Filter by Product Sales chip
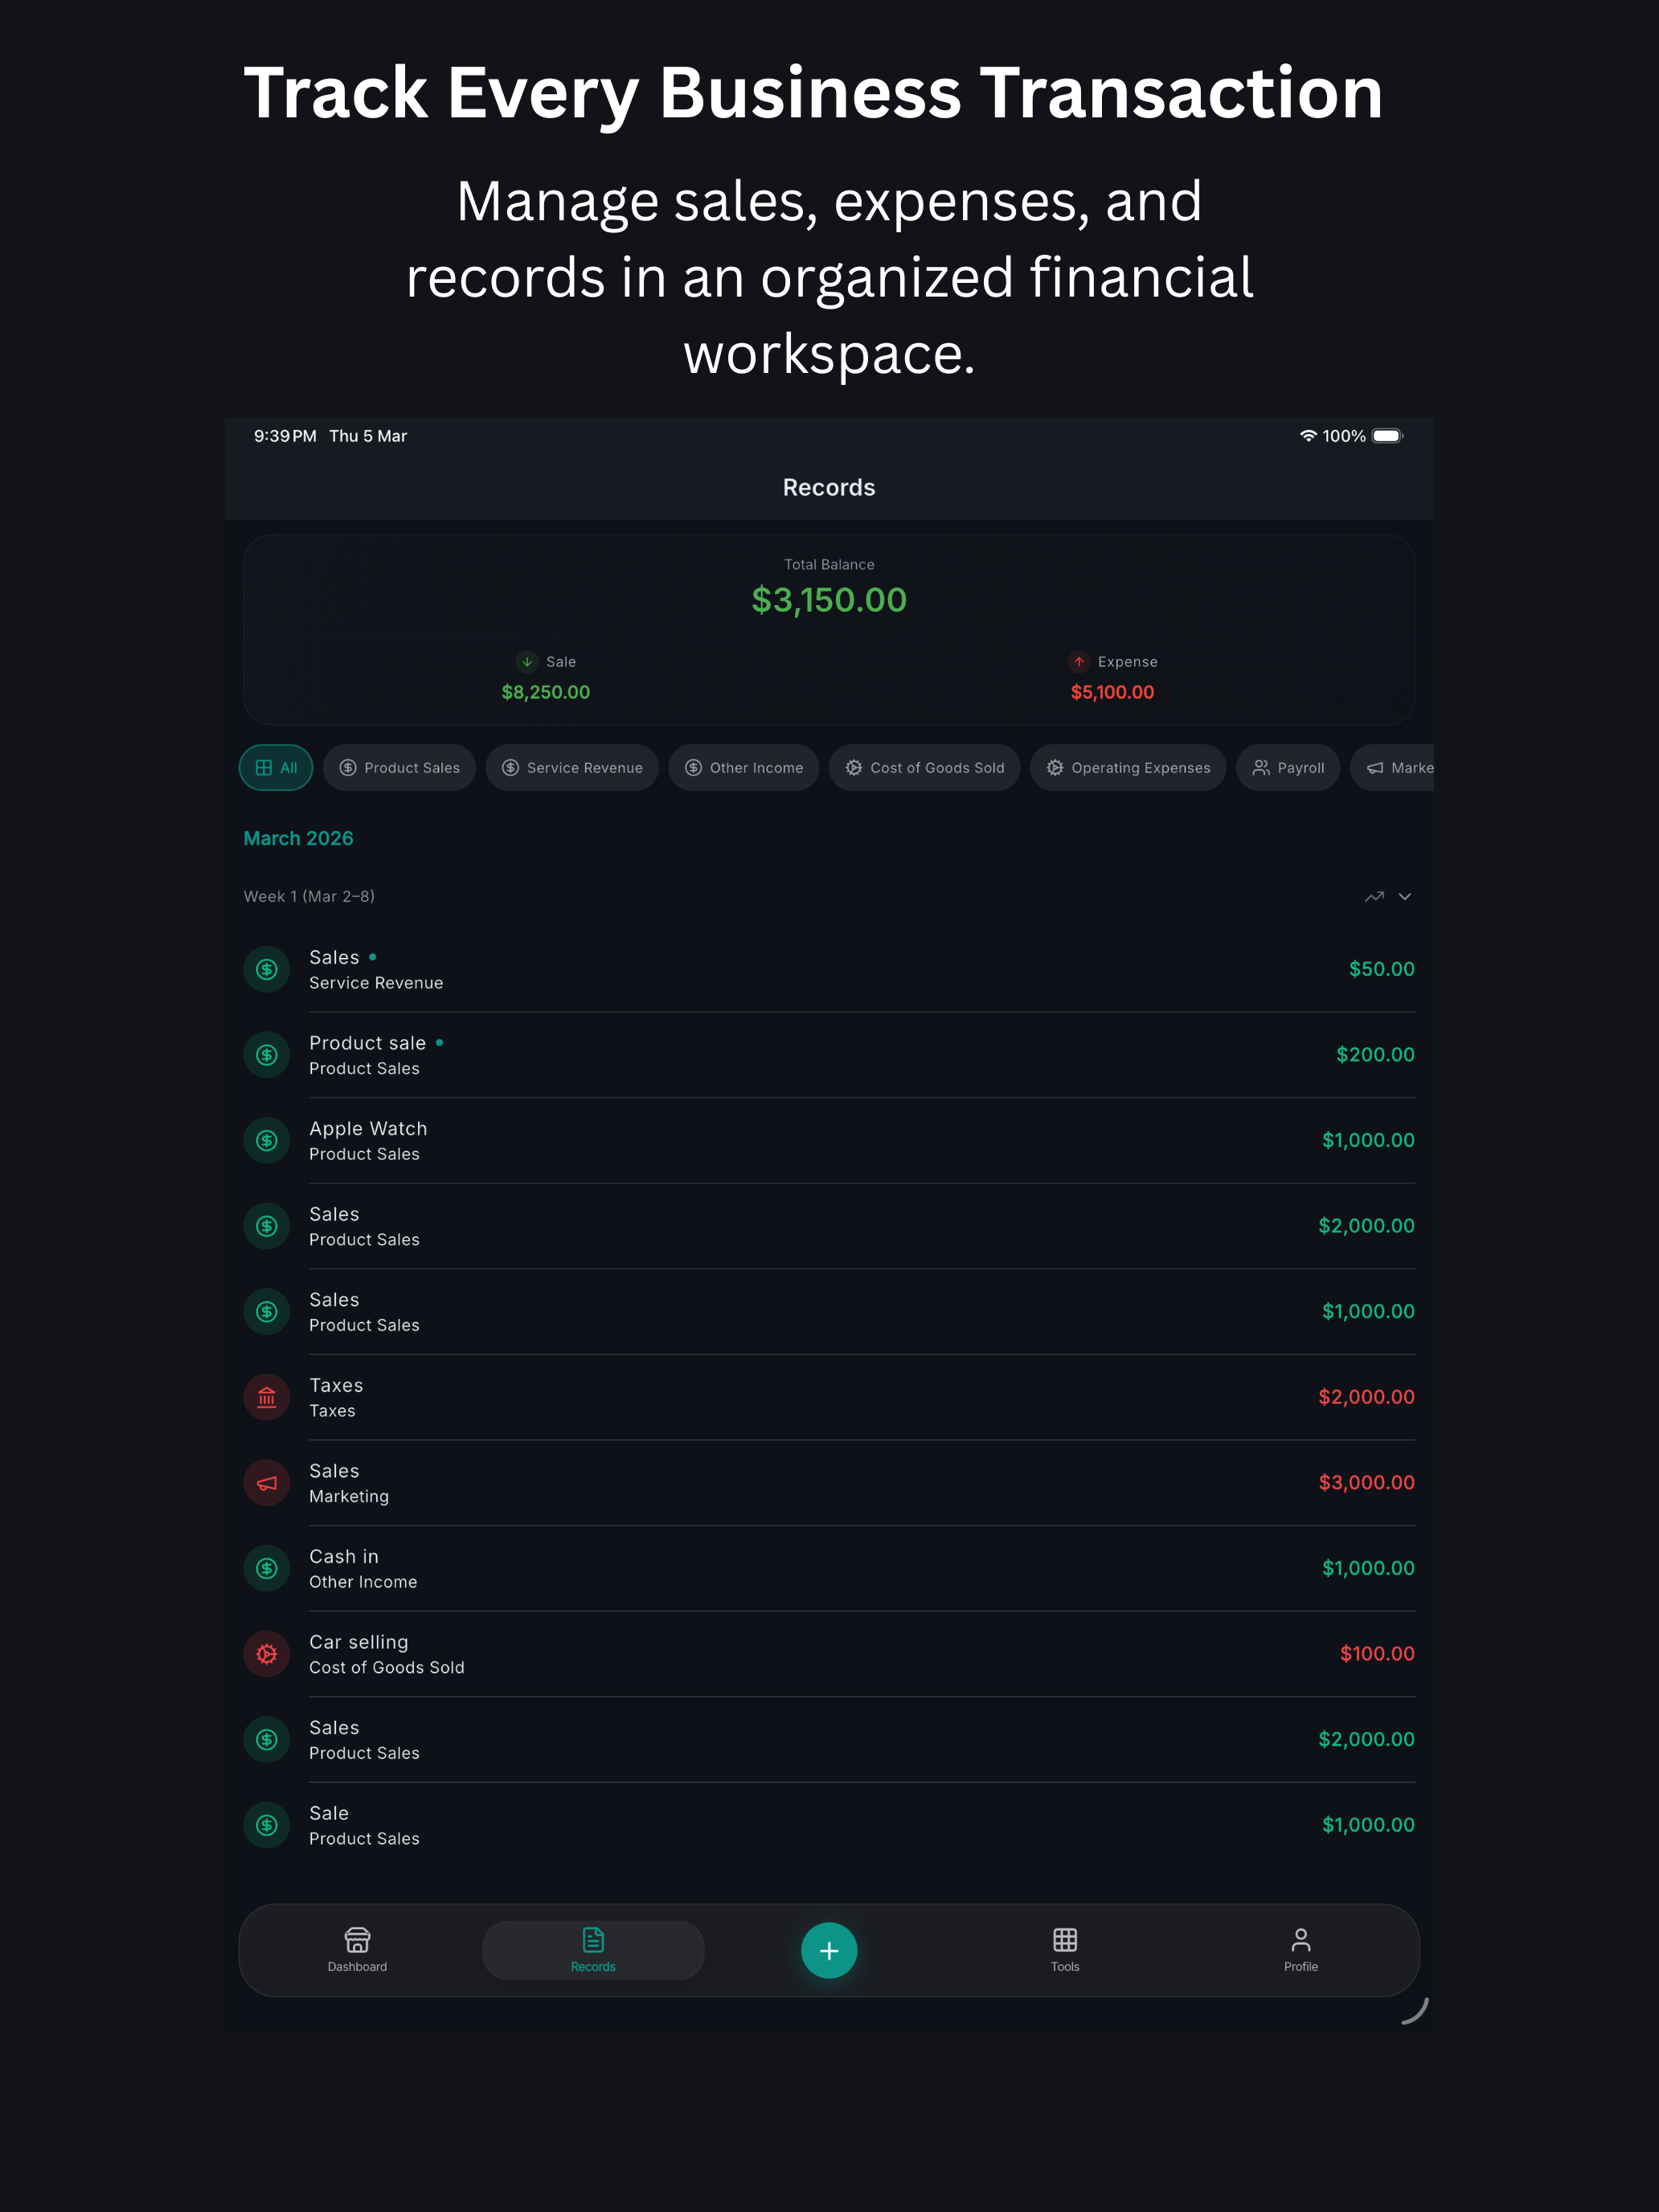1659x2212 pixels. (x=399, y=768)
